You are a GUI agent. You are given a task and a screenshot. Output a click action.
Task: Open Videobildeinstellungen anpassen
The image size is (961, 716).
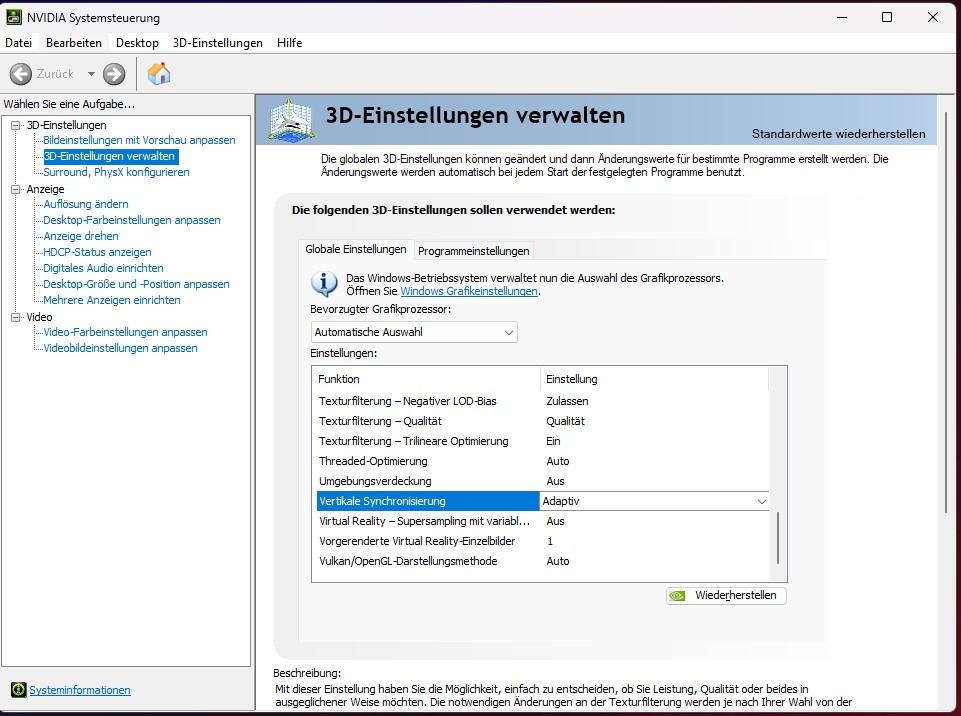click(120, 348)
